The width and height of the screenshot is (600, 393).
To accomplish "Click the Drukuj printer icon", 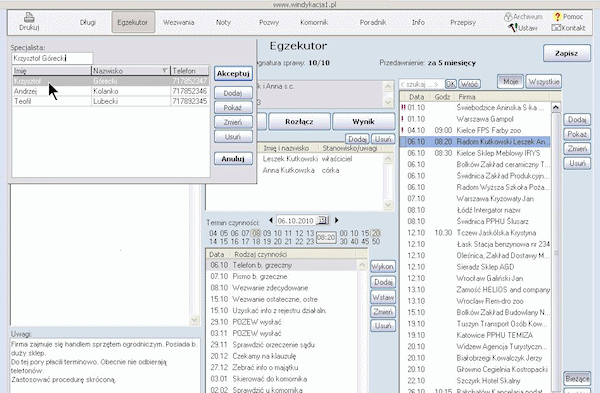I will tap(29, 17).
